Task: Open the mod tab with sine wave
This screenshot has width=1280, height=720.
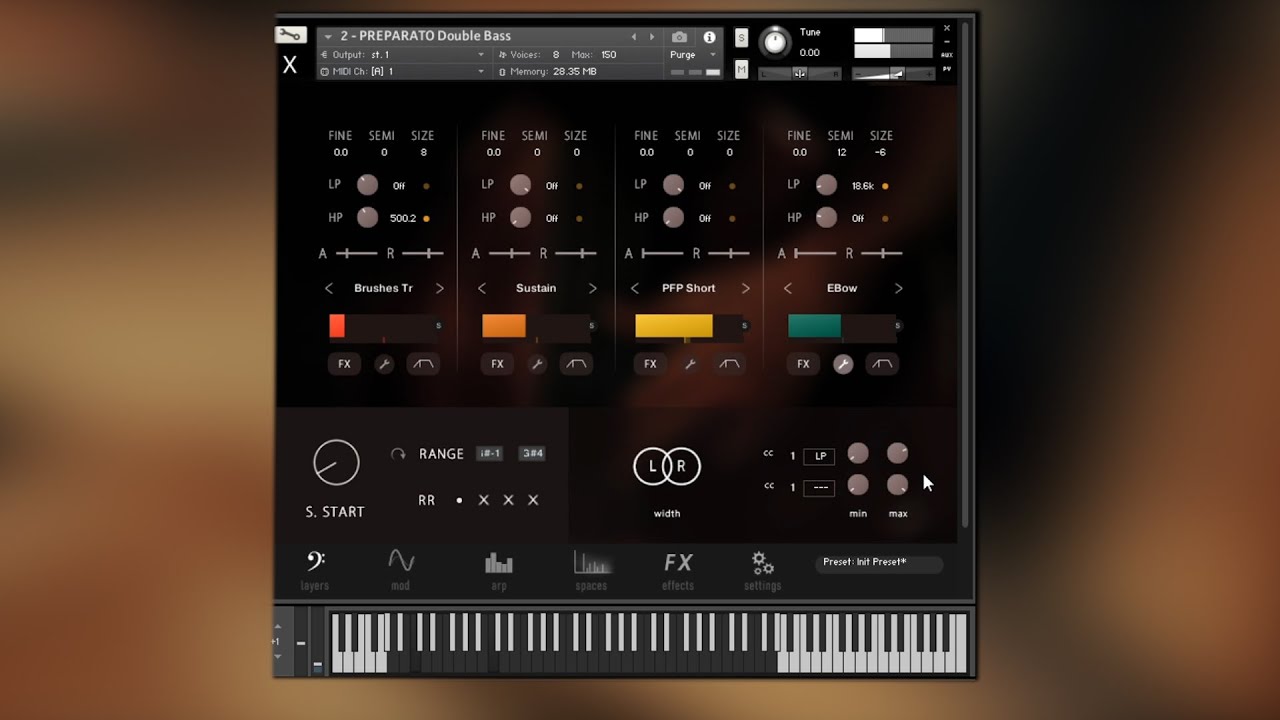Action: pyautogui.click(x=401, y=570)
